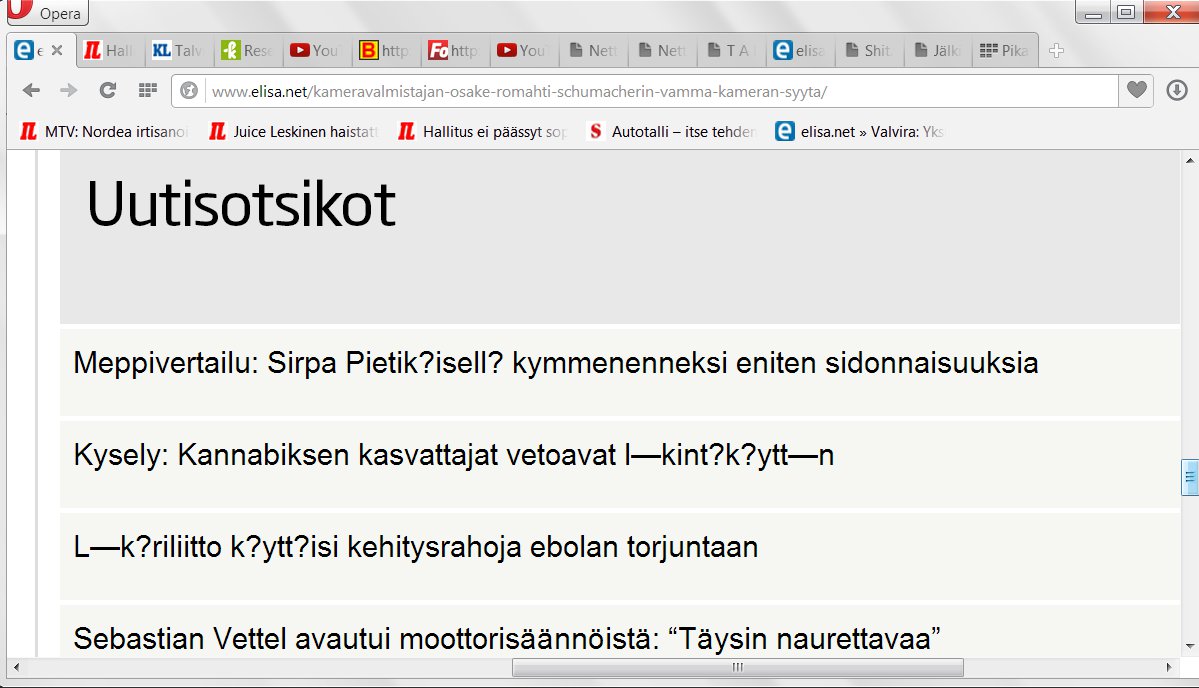Image resolution: width=1199 pixels, height=688 pixels.
Task: Click the forward navigation arrow
Action: click(x=69, y=91)
